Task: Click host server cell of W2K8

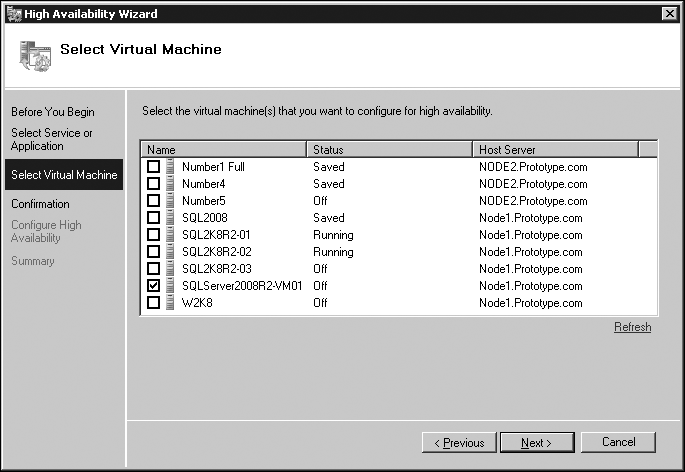Action: (x=531, y=303)
